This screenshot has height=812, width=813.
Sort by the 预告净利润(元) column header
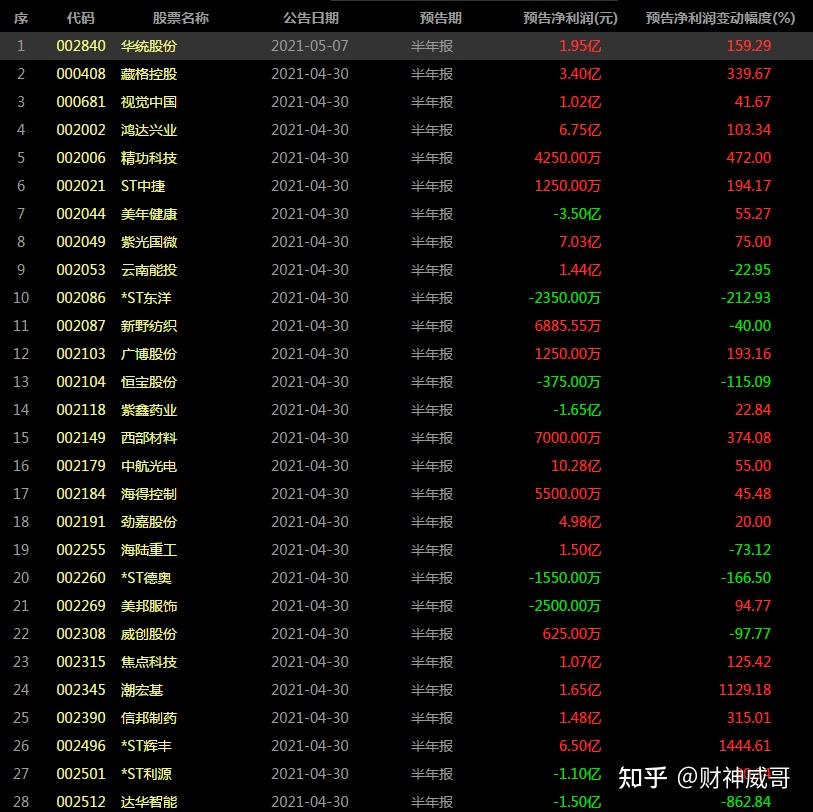(570, 18)
